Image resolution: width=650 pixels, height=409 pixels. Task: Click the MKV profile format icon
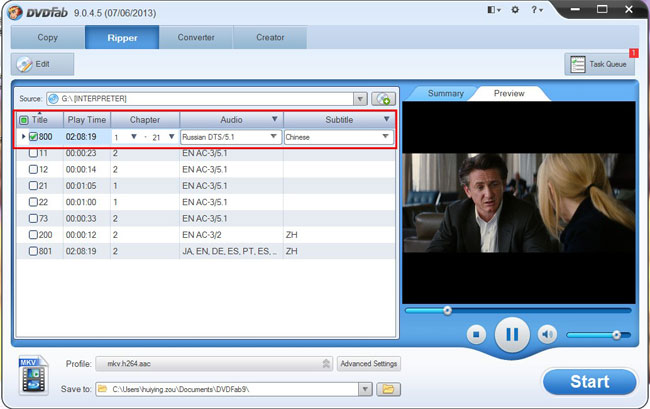click(x=34, y=375)
